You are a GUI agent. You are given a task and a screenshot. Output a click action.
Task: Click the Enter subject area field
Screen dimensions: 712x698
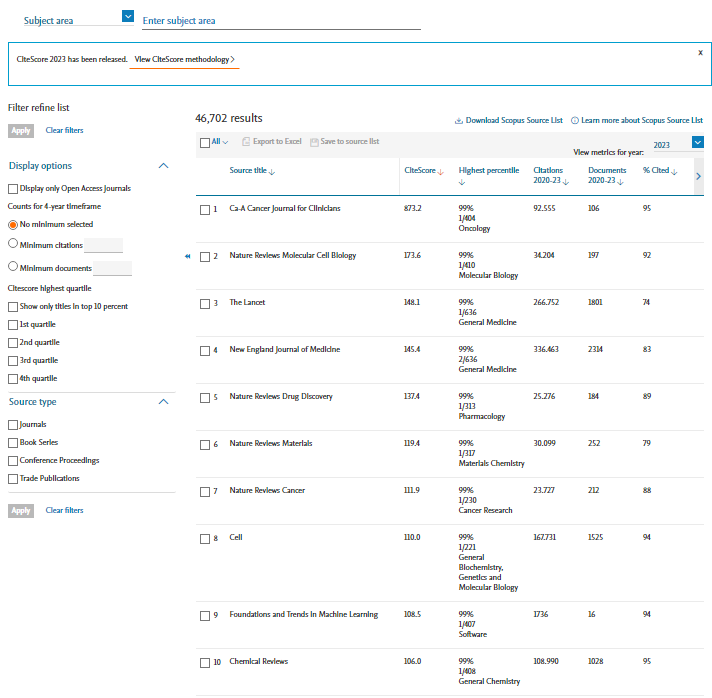pos(281,21)
